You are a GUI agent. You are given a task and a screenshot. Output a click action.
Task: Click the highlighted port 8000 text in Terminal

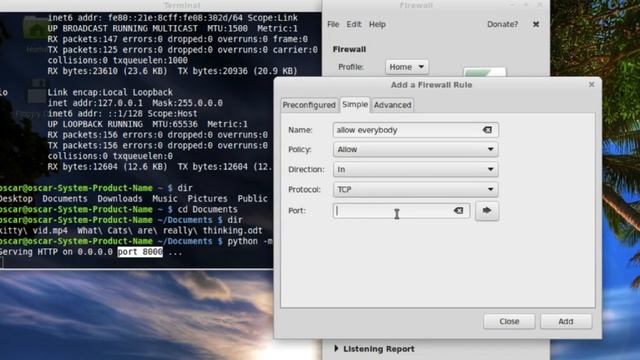pos(140,252)
